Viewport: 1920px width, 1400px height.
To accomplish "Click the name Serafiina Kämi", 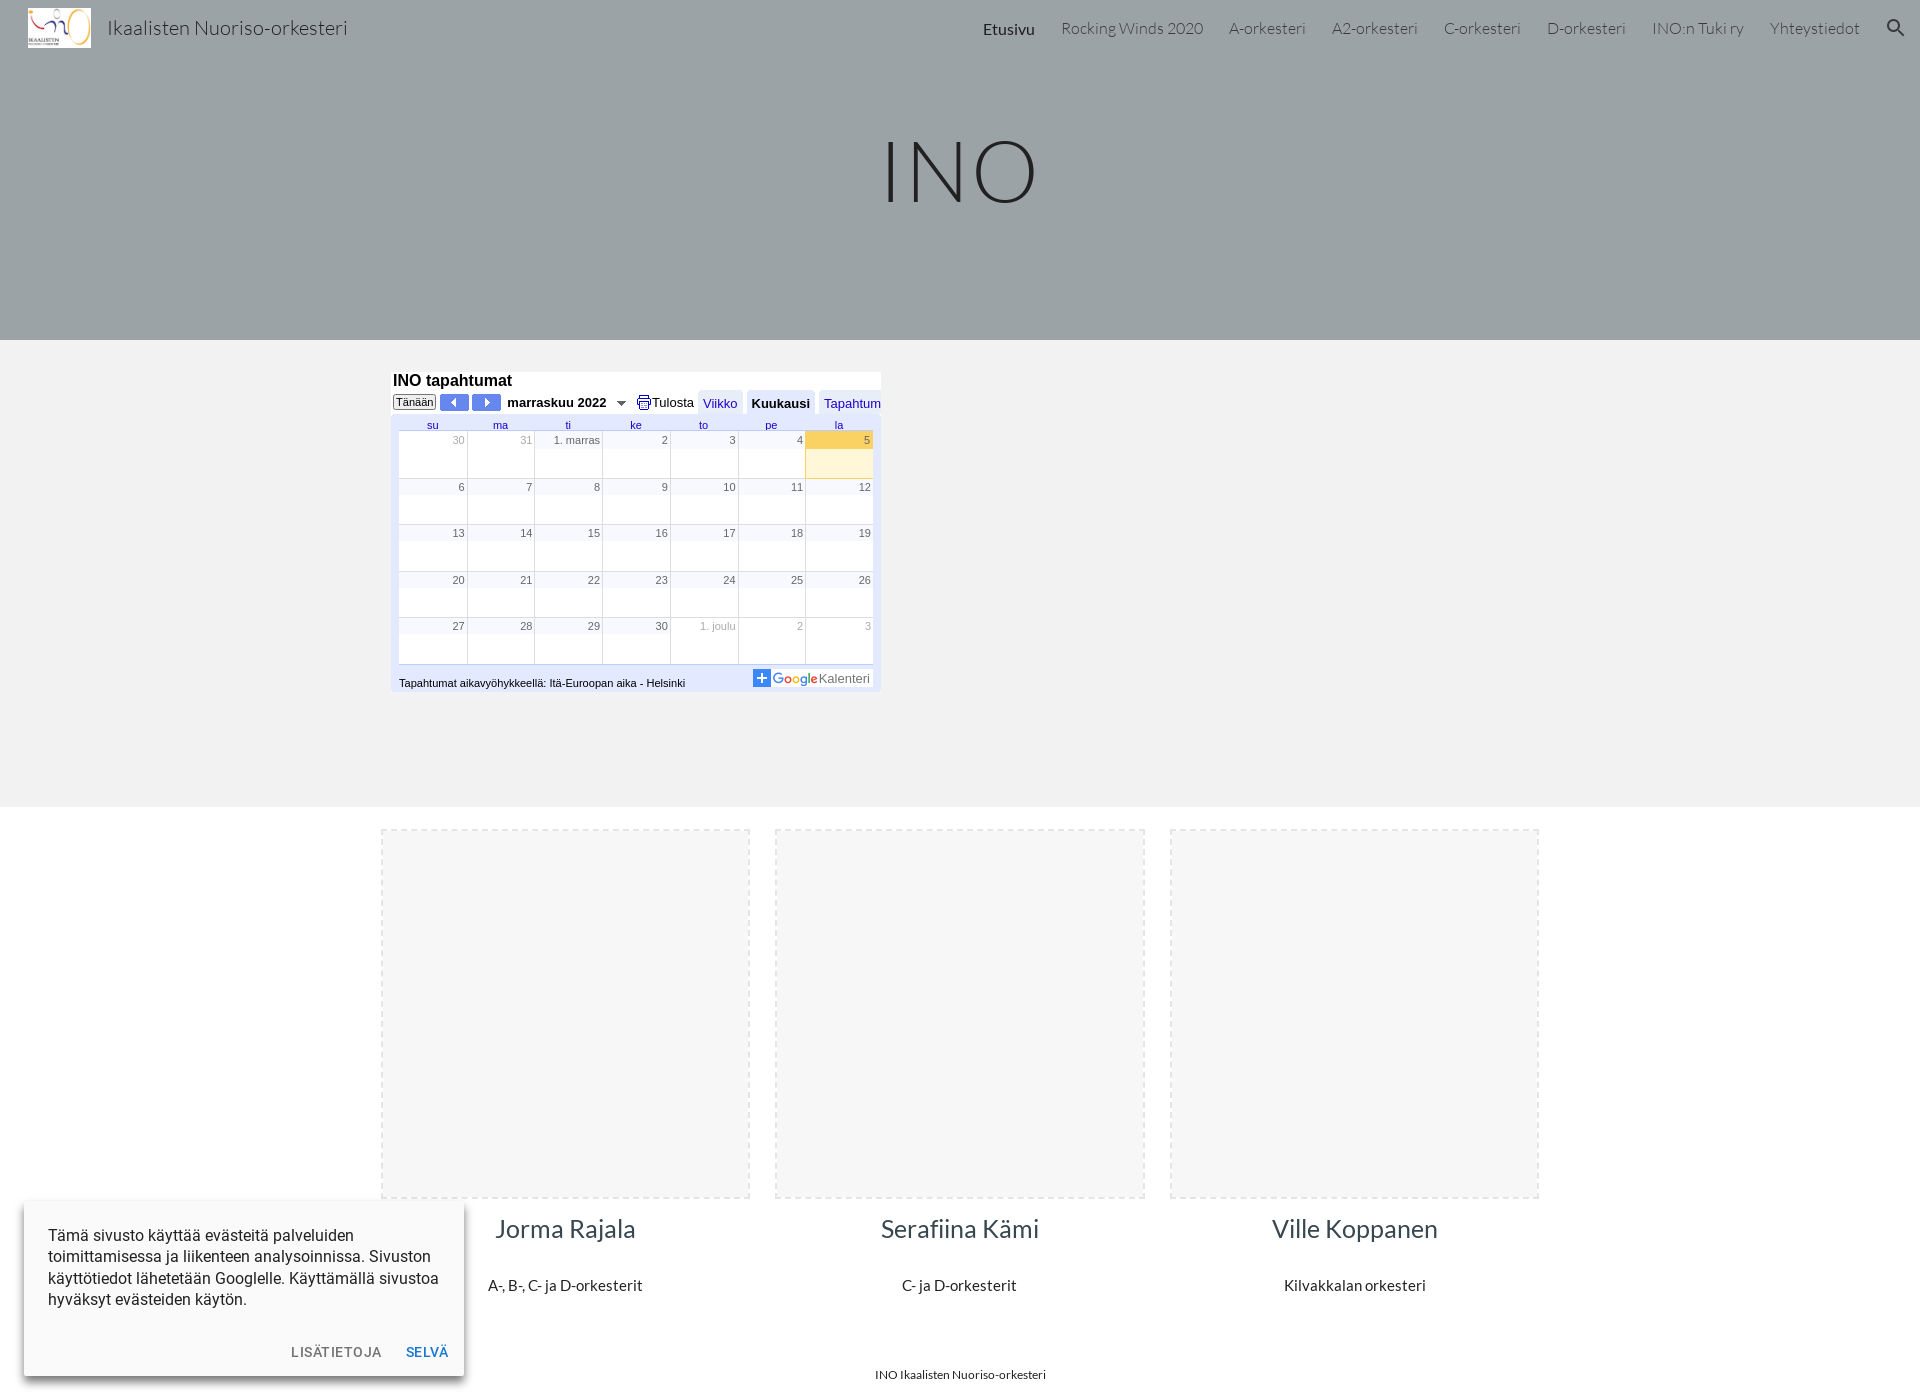I will (x=960, y=1229).
